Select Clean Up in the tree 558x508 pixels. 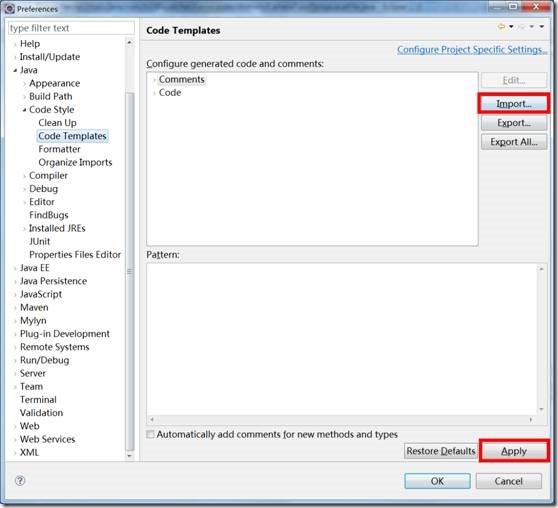(x=57, y=123)
